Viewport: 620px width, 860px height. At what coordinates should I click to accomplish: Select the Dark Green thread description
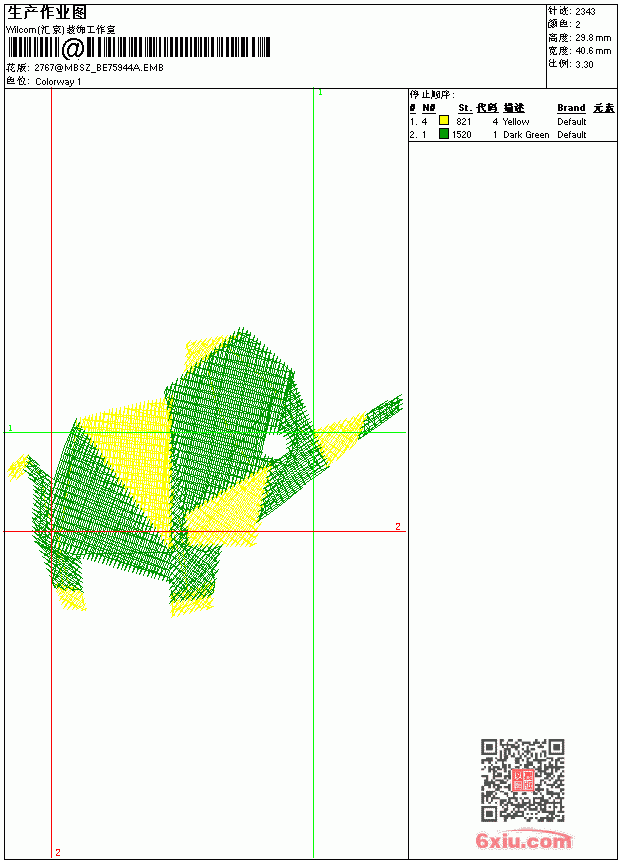click(526, 134)
